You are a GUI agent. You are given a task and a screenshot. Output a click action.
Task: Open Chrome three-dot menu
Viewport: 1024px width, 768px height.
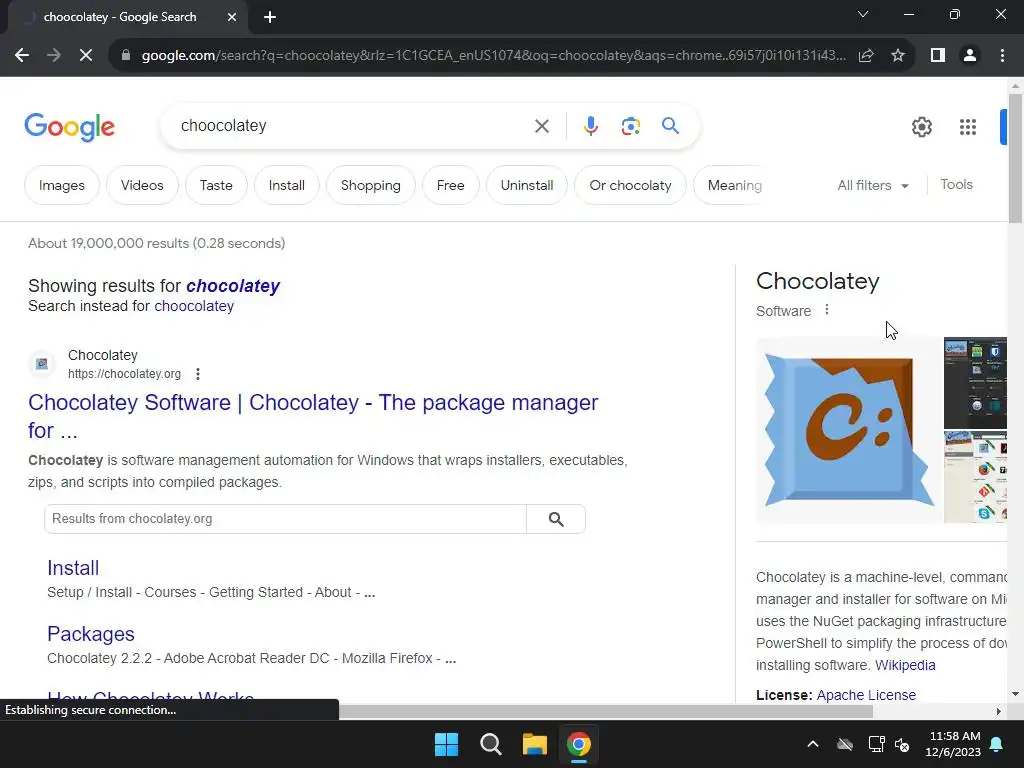point(1002,56)
